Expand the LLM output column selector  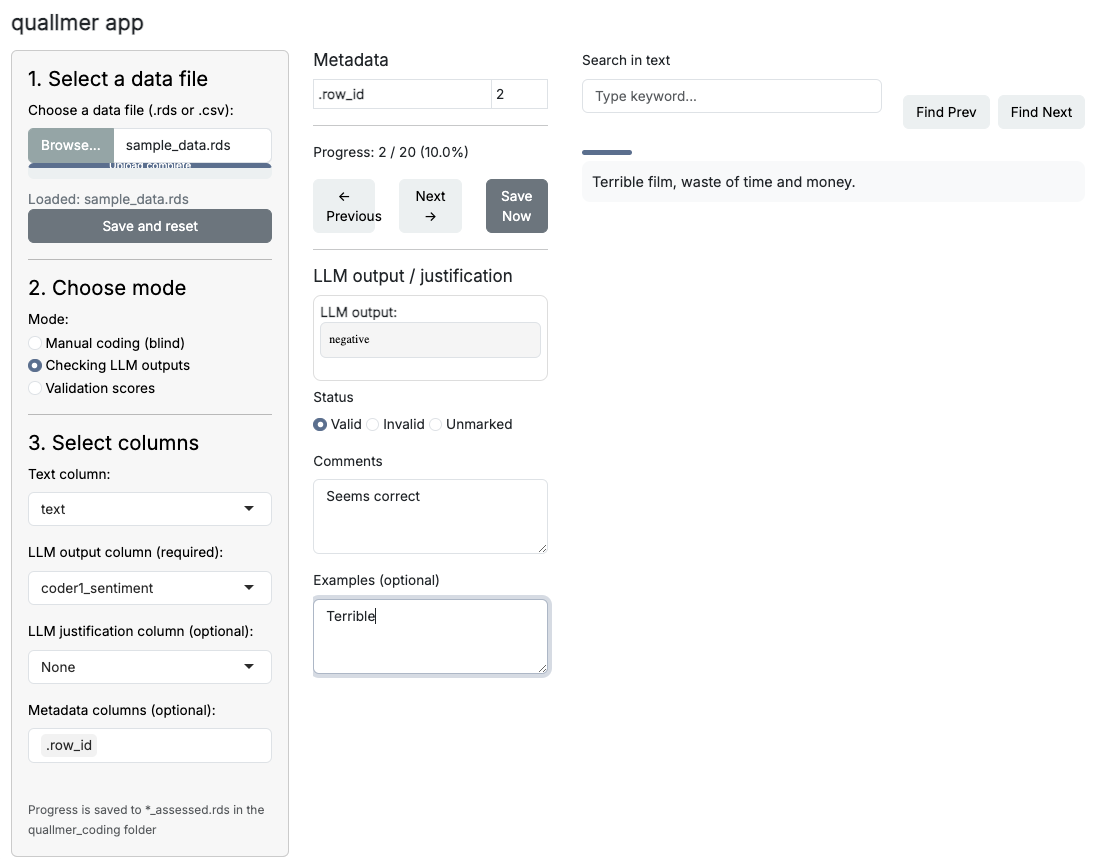pos(149,588)
